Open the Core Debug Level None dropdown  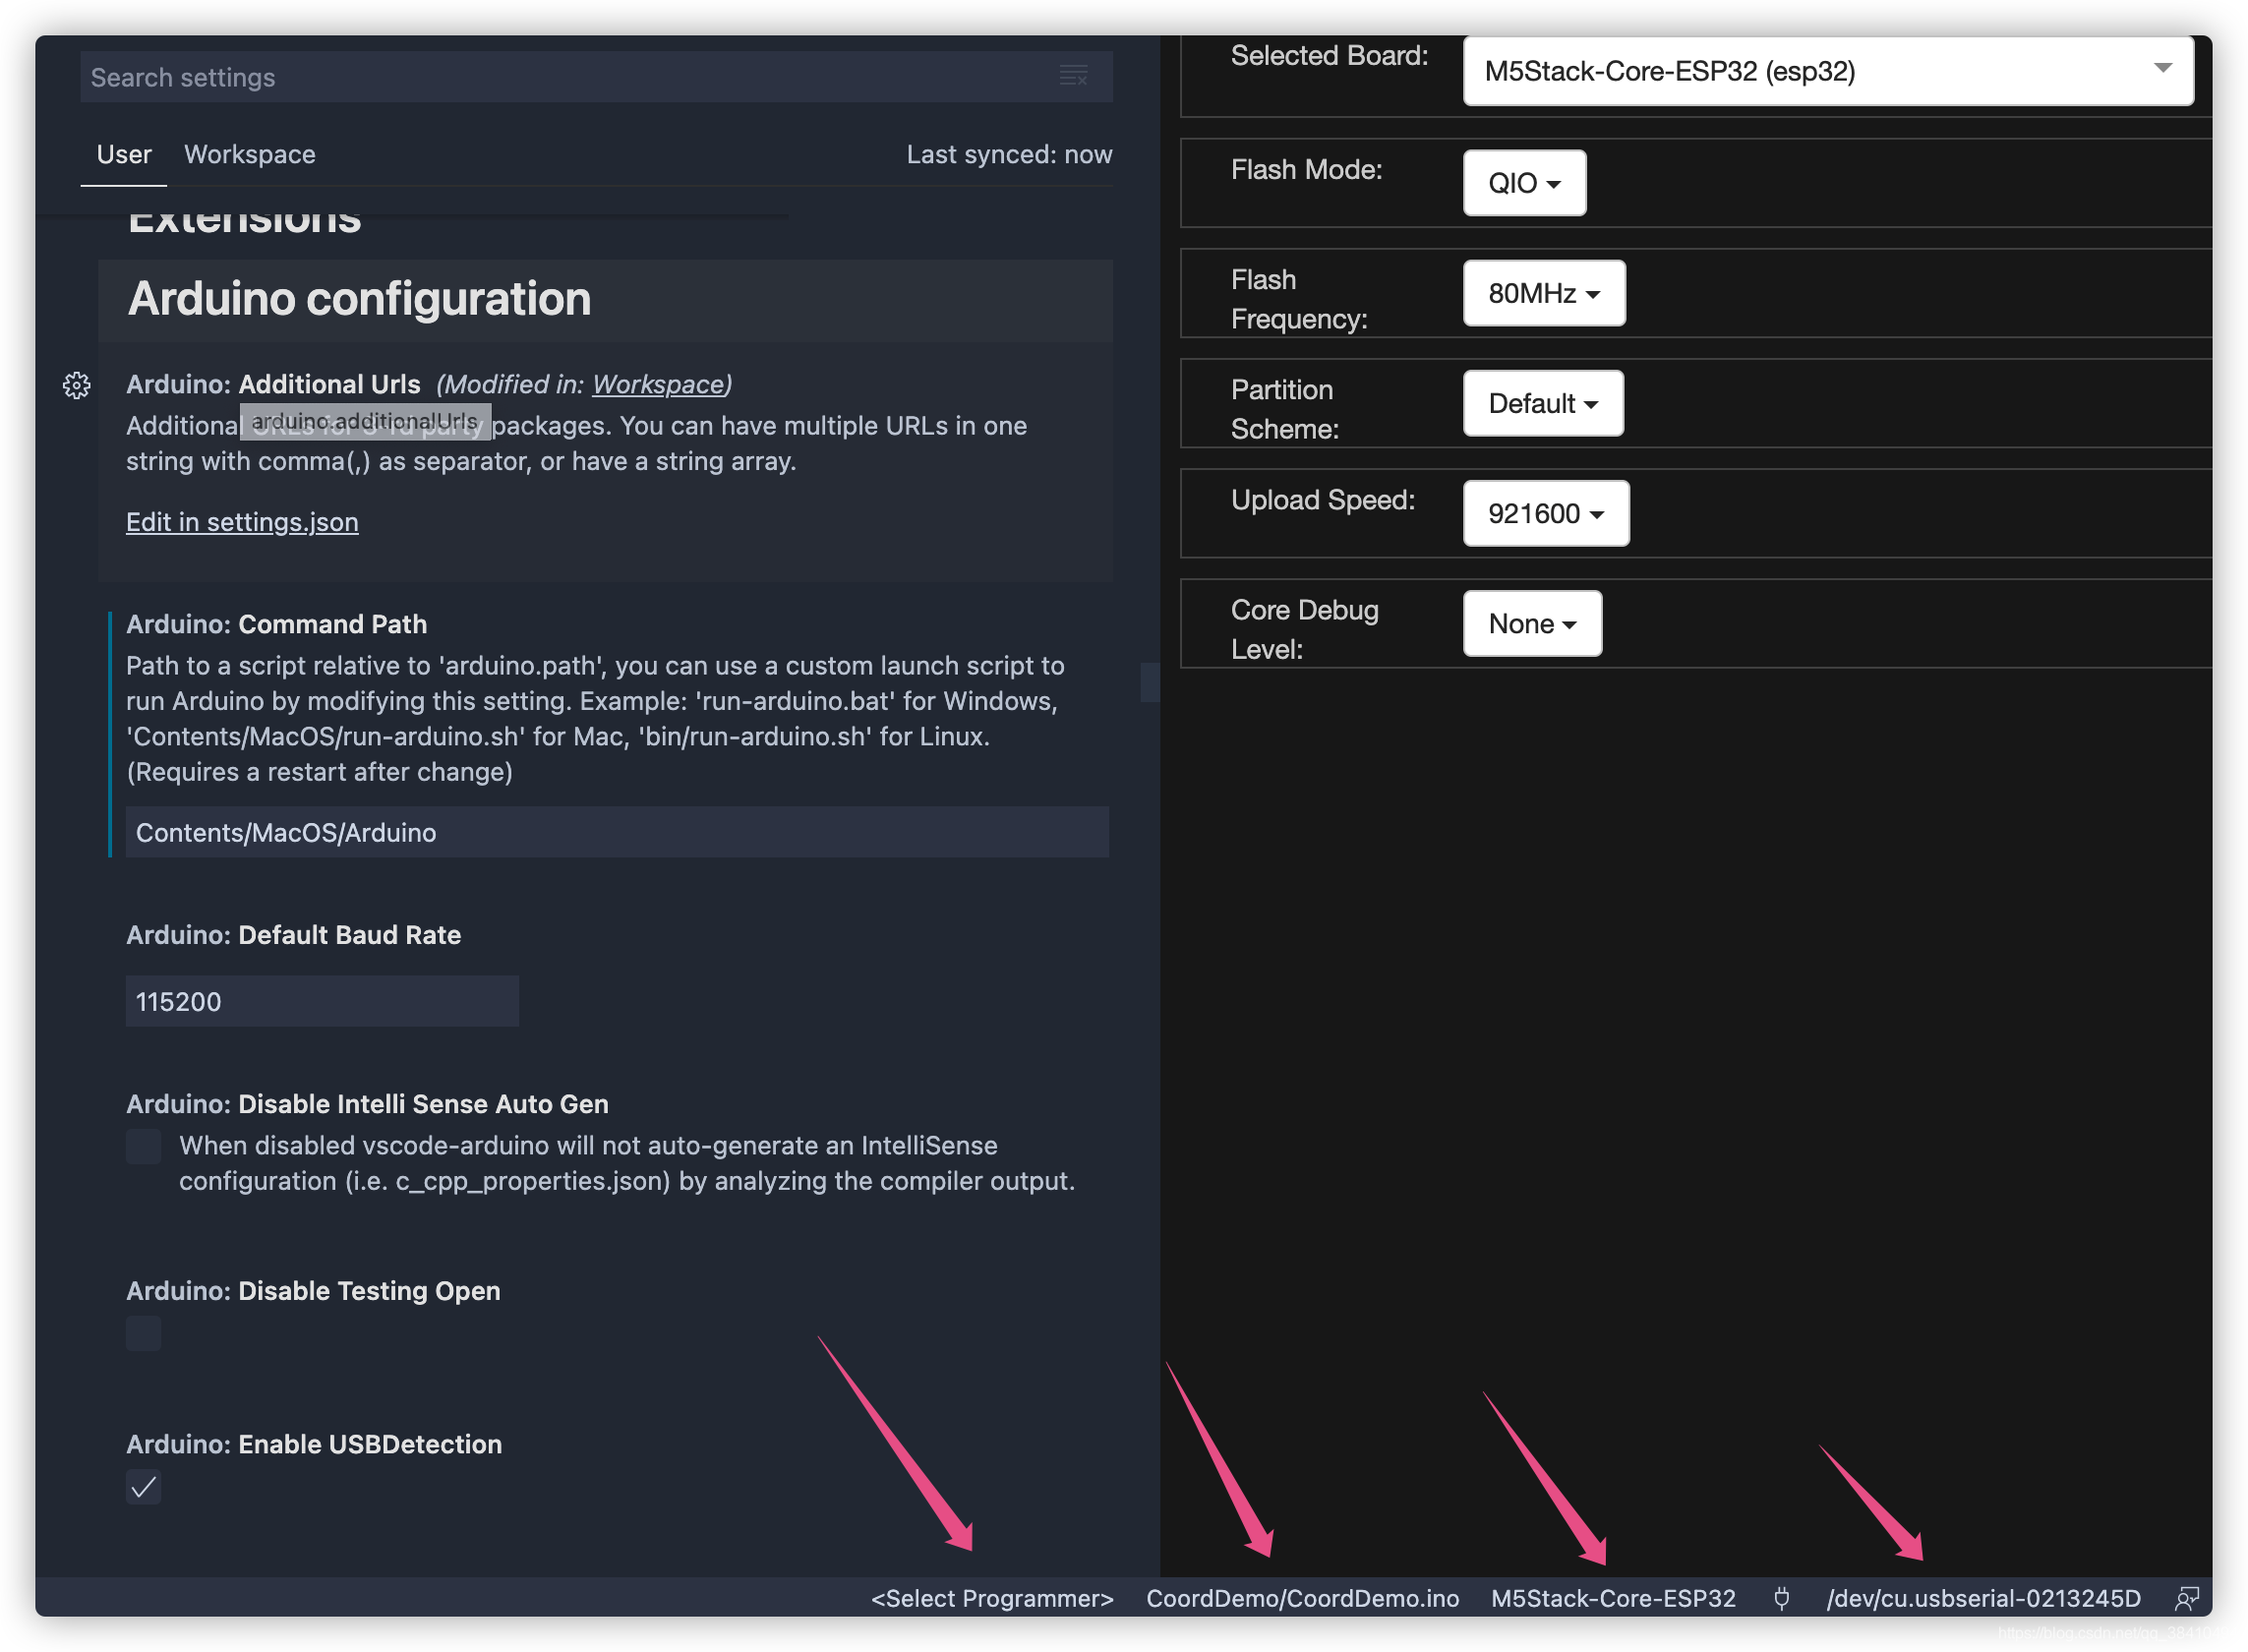click(x=1531, y=623)
